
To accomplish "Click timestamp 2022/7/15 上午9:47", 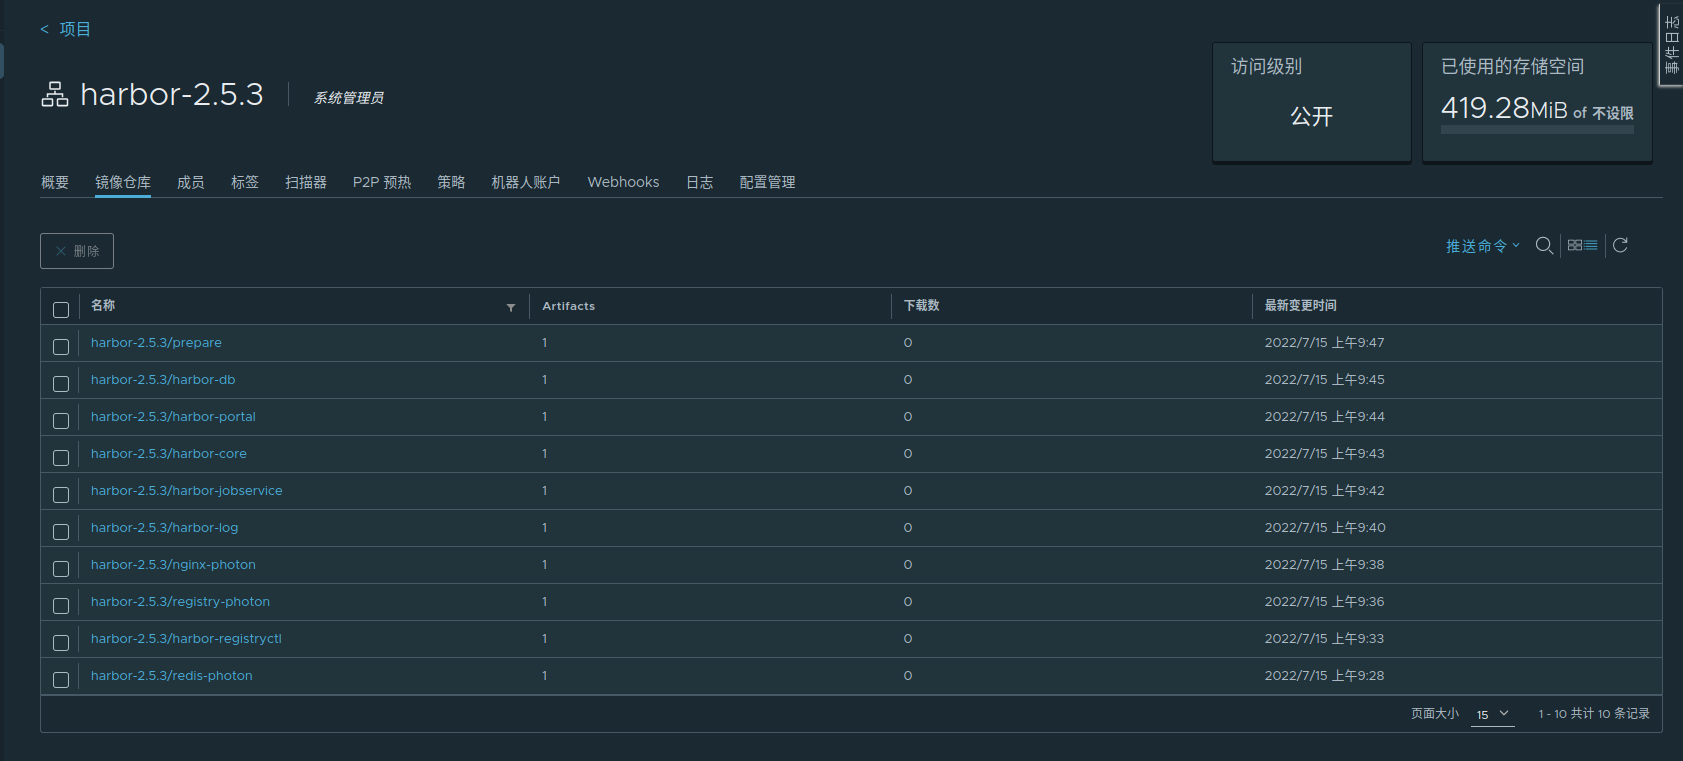I will (1325, 342).
